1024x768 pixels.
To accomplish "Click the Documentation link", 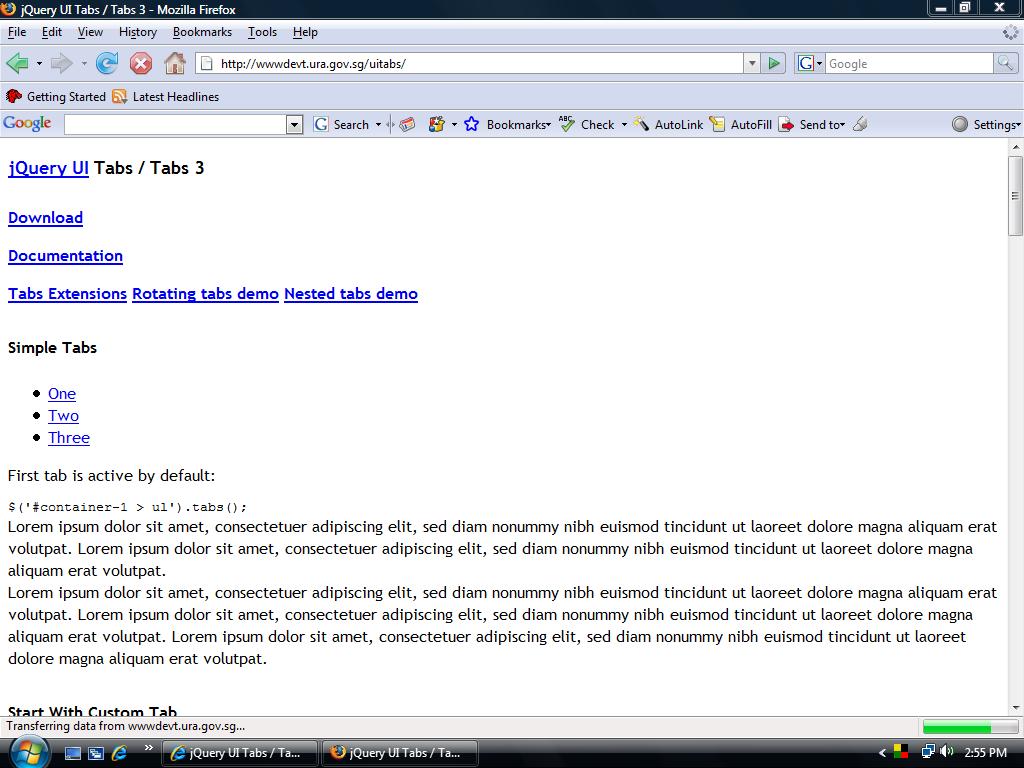I will click(65, 256).
